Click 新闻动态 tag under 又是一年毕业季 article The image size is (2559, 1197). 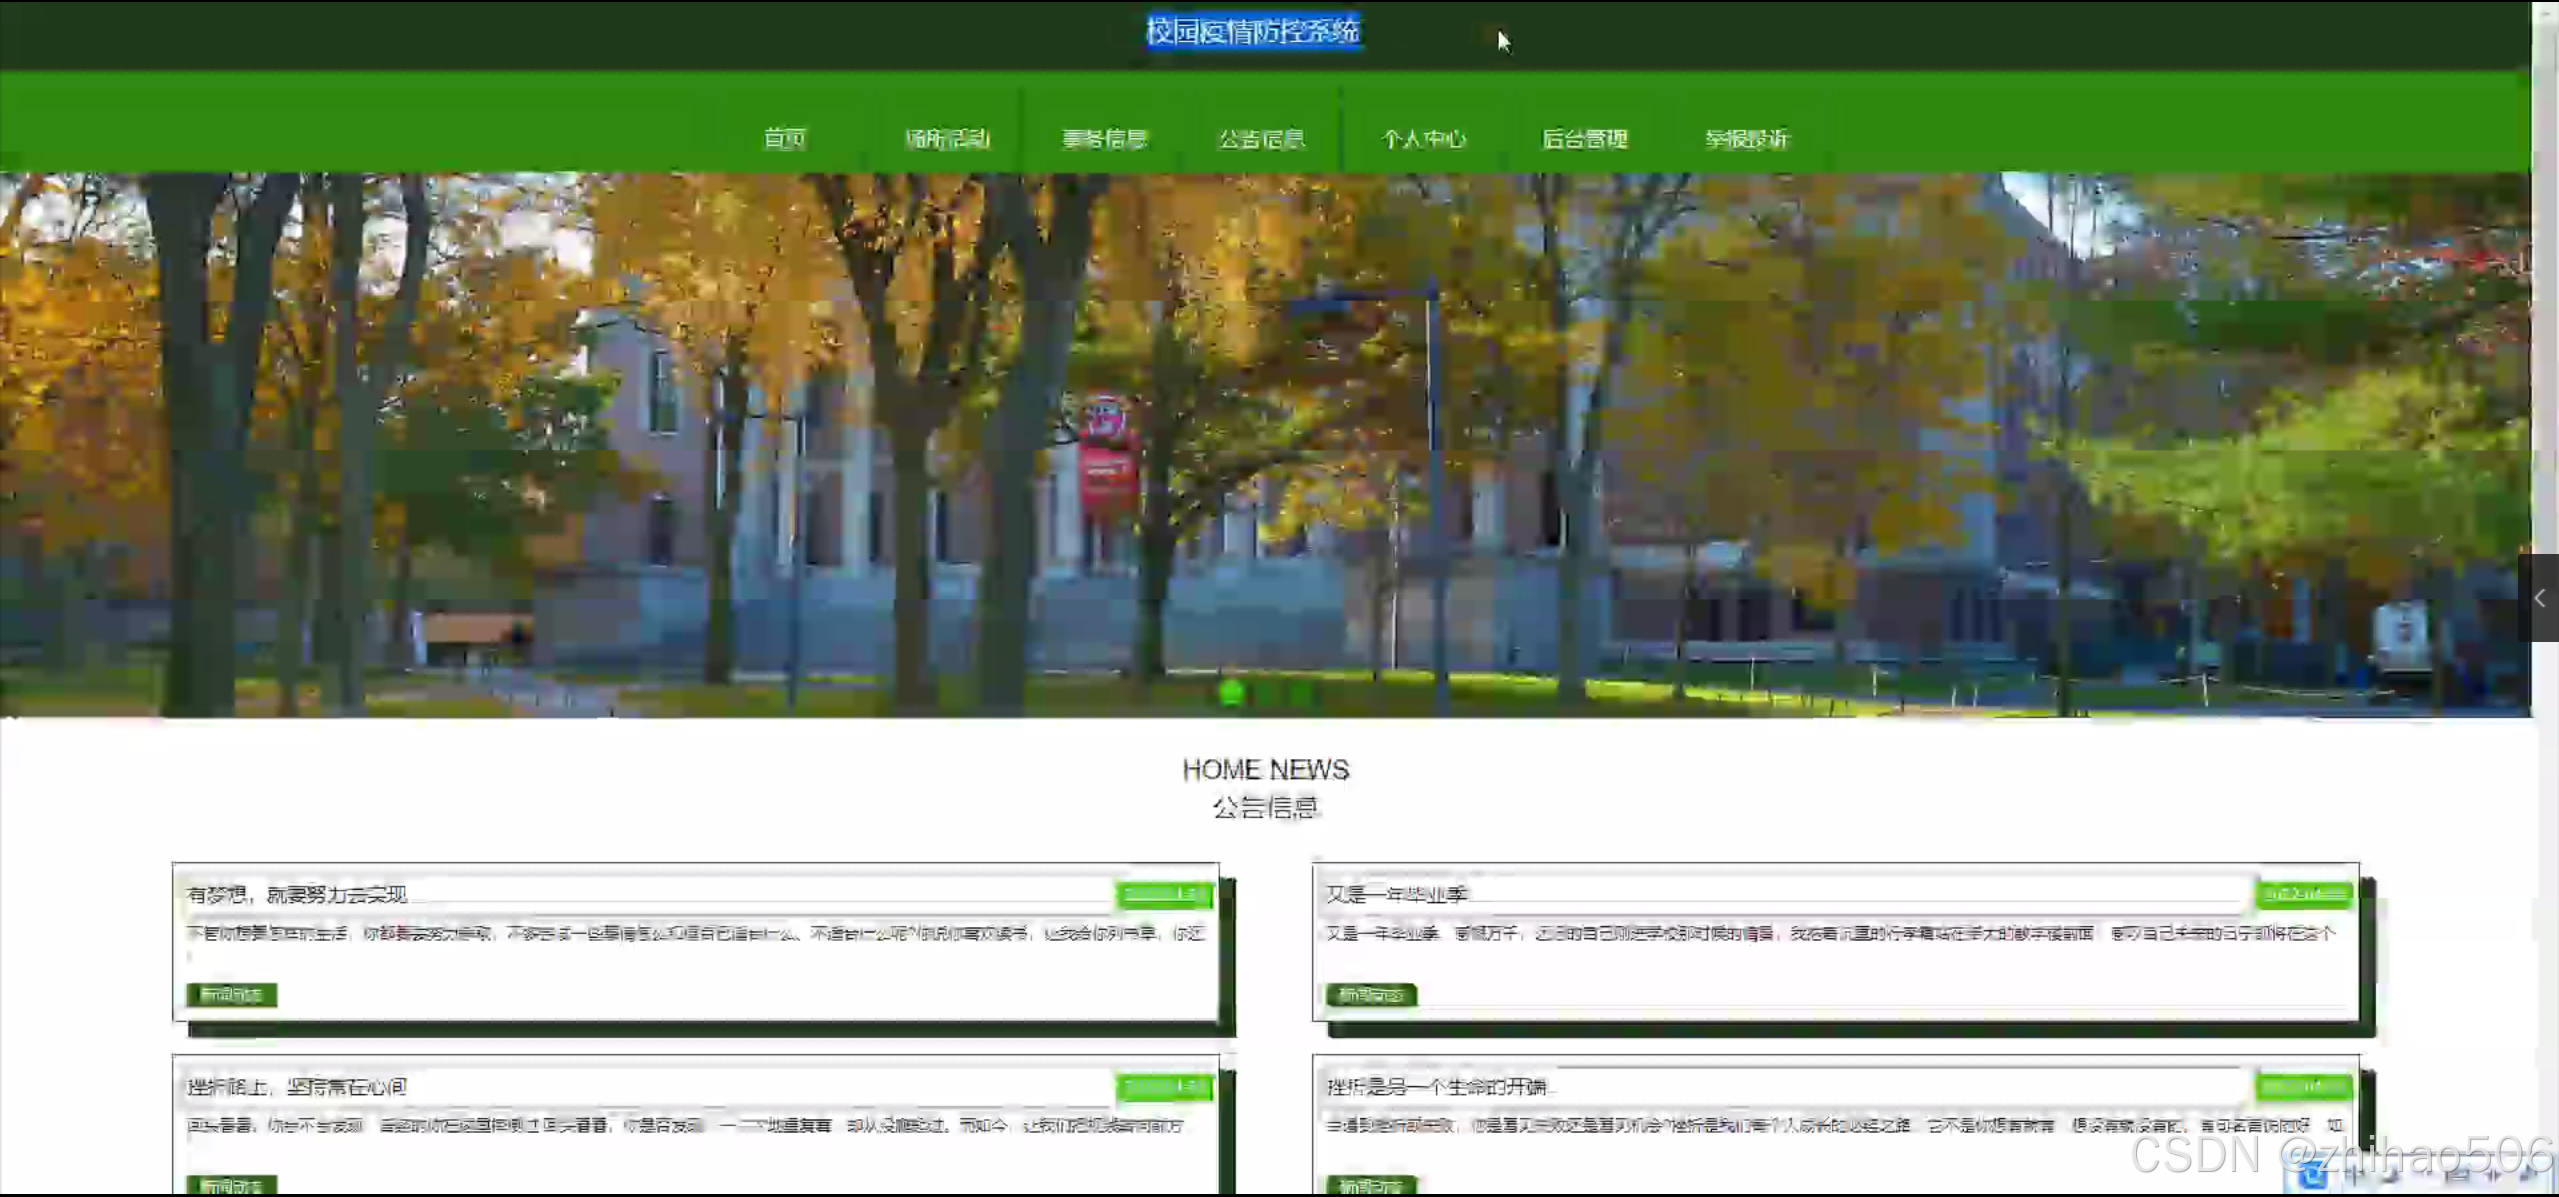click(1371, 994)
